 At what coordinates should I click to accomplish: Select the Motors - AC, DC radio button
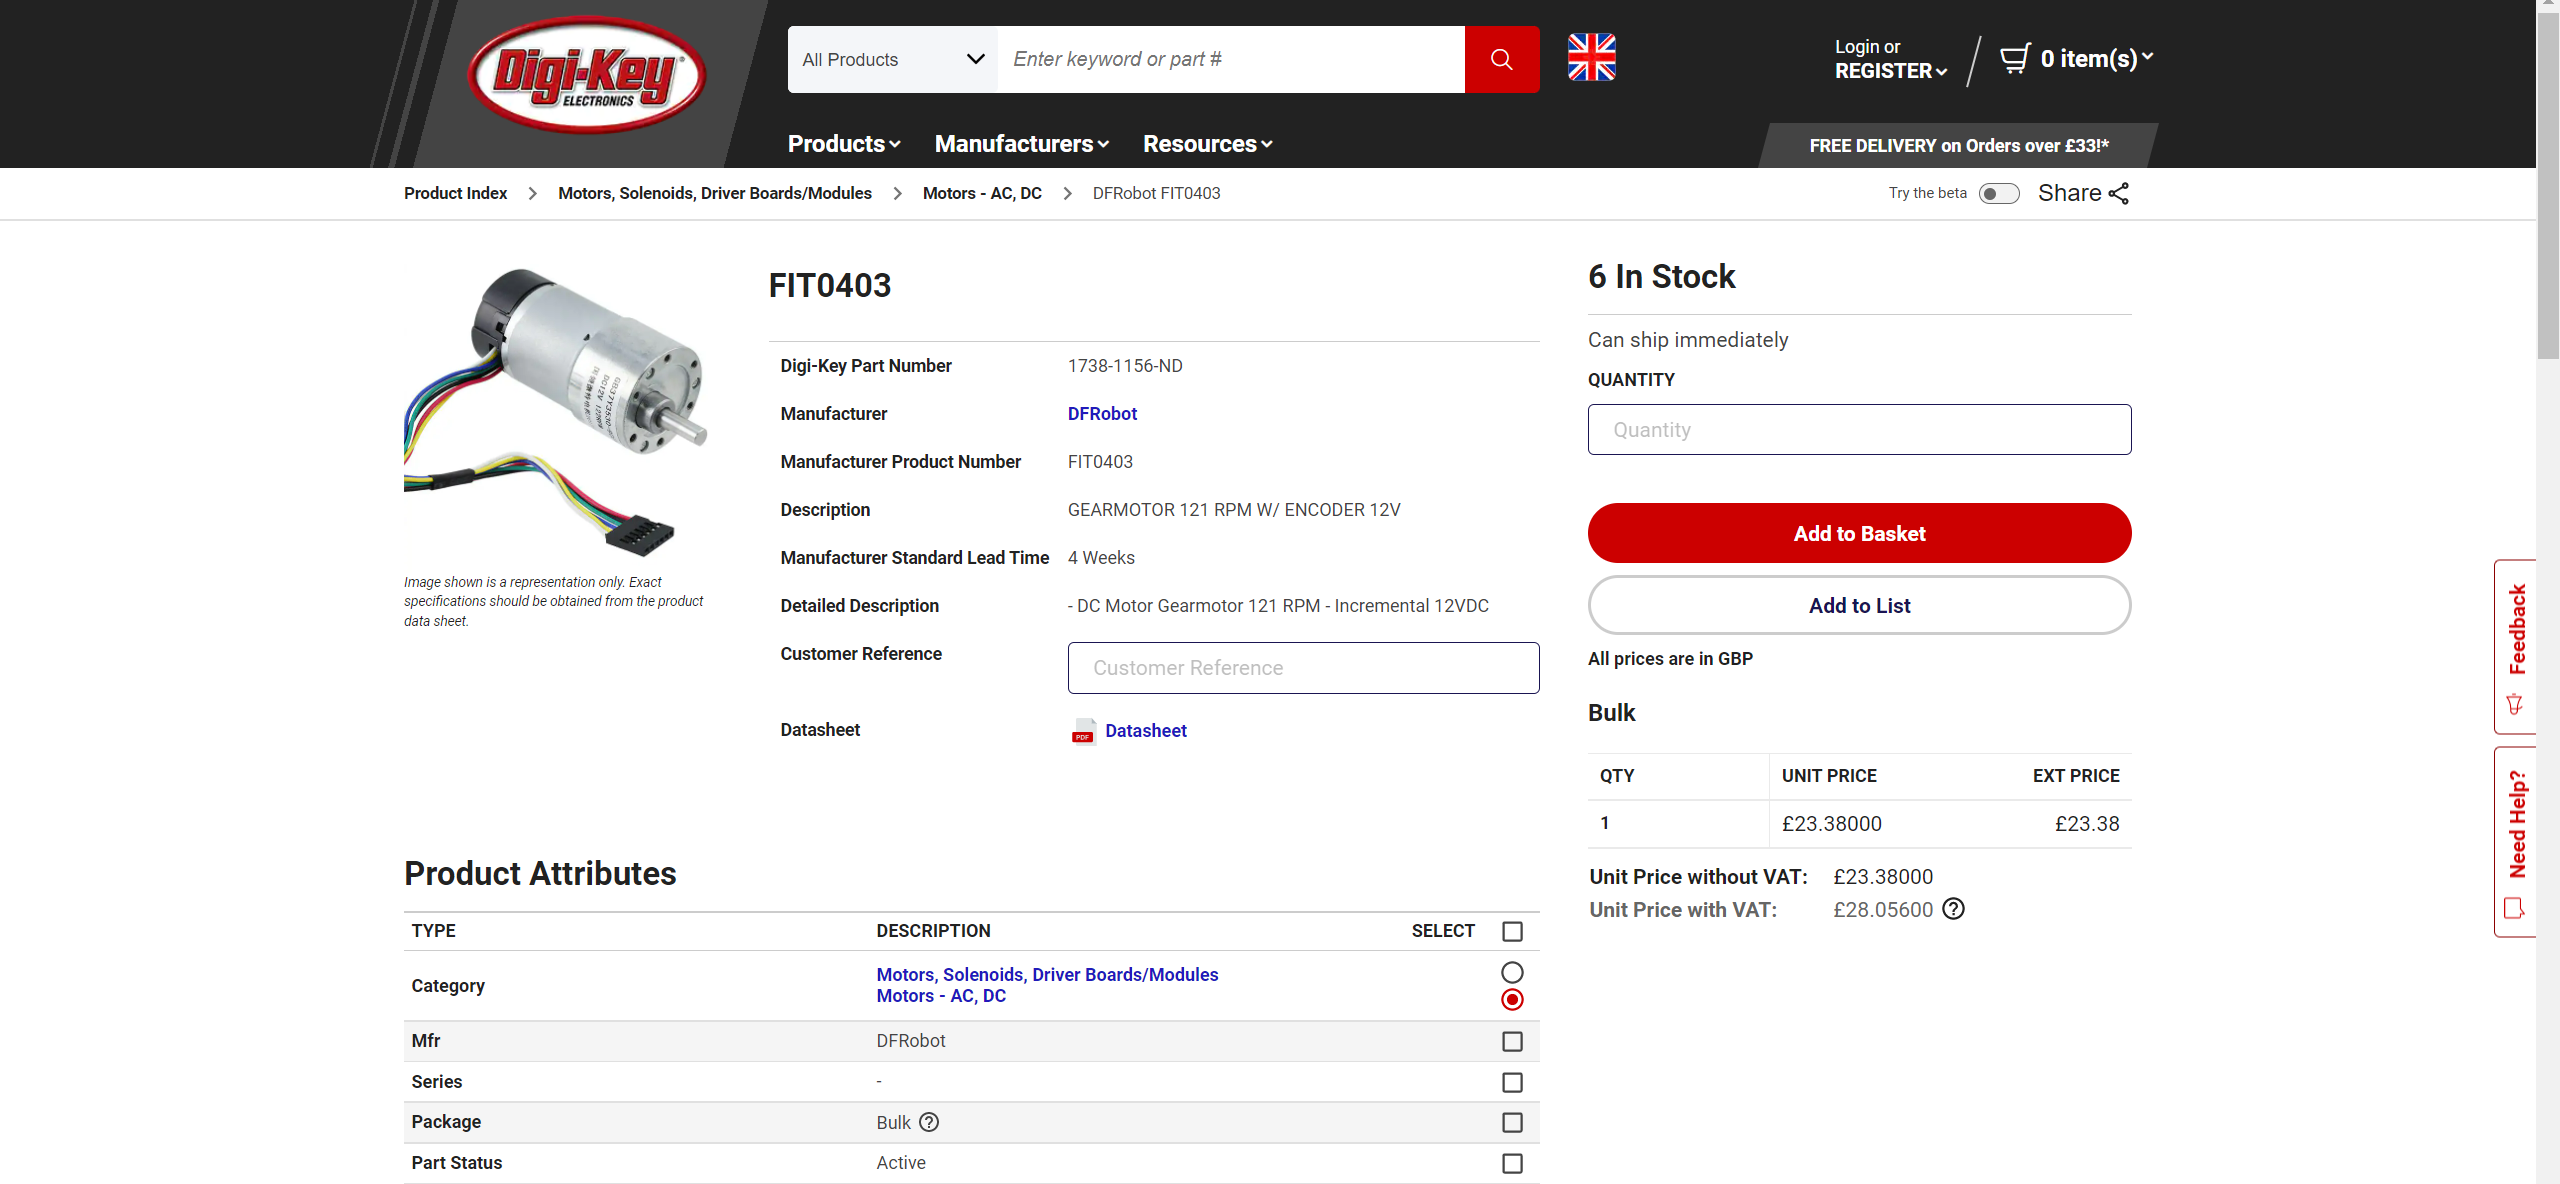coord(1512,999)
